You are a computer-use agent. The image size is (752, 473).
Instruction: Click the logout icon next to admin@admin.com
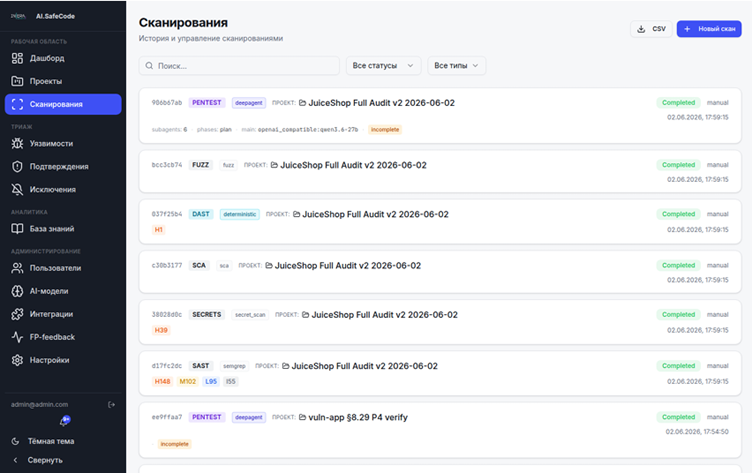(111, 405)
